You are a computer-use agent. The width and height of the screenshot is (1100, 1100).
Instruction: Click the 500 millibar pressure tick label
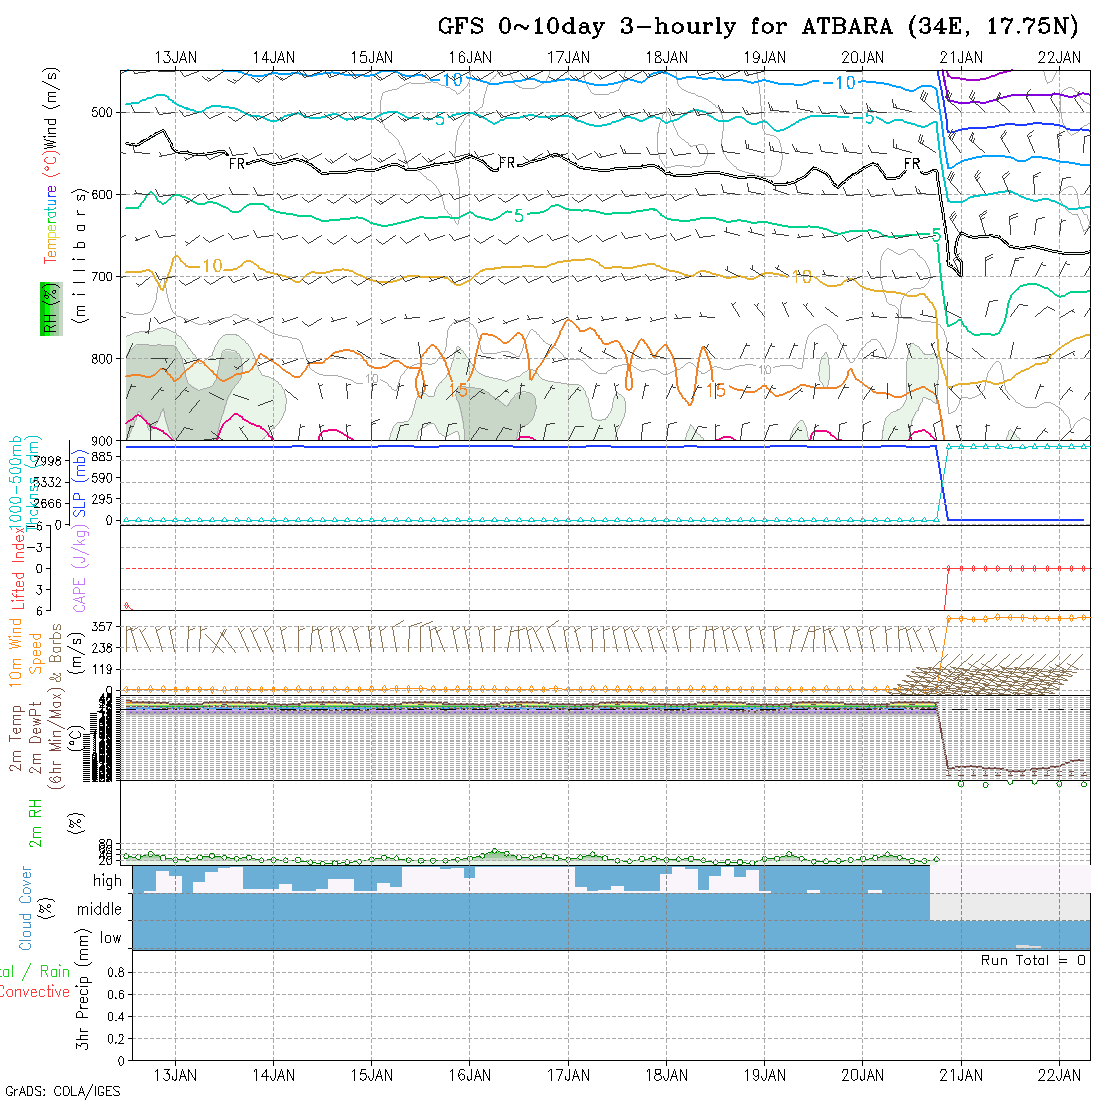[105, 112]
